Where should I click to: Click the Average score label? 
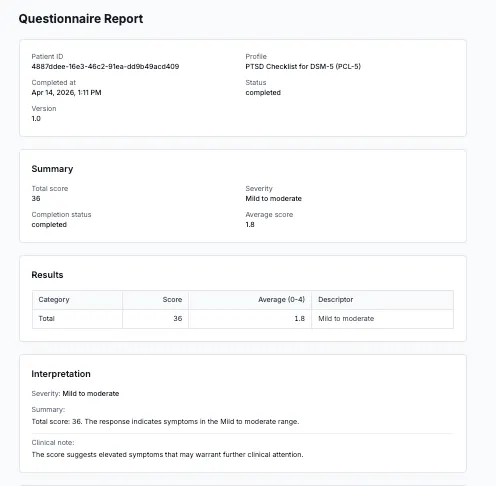(x=269, y=214)
